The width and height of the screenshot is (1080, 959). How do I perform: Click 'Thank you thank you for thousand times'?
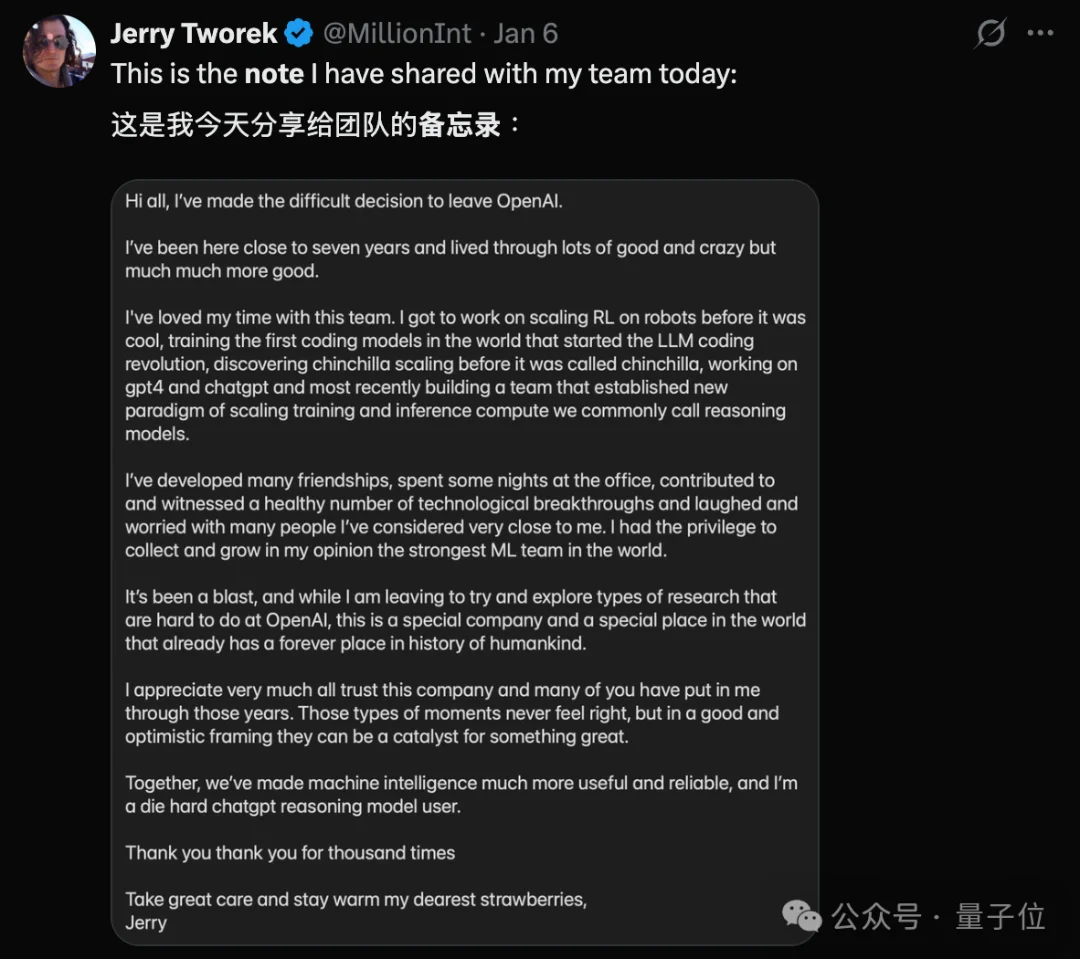[x=290, y=853]
